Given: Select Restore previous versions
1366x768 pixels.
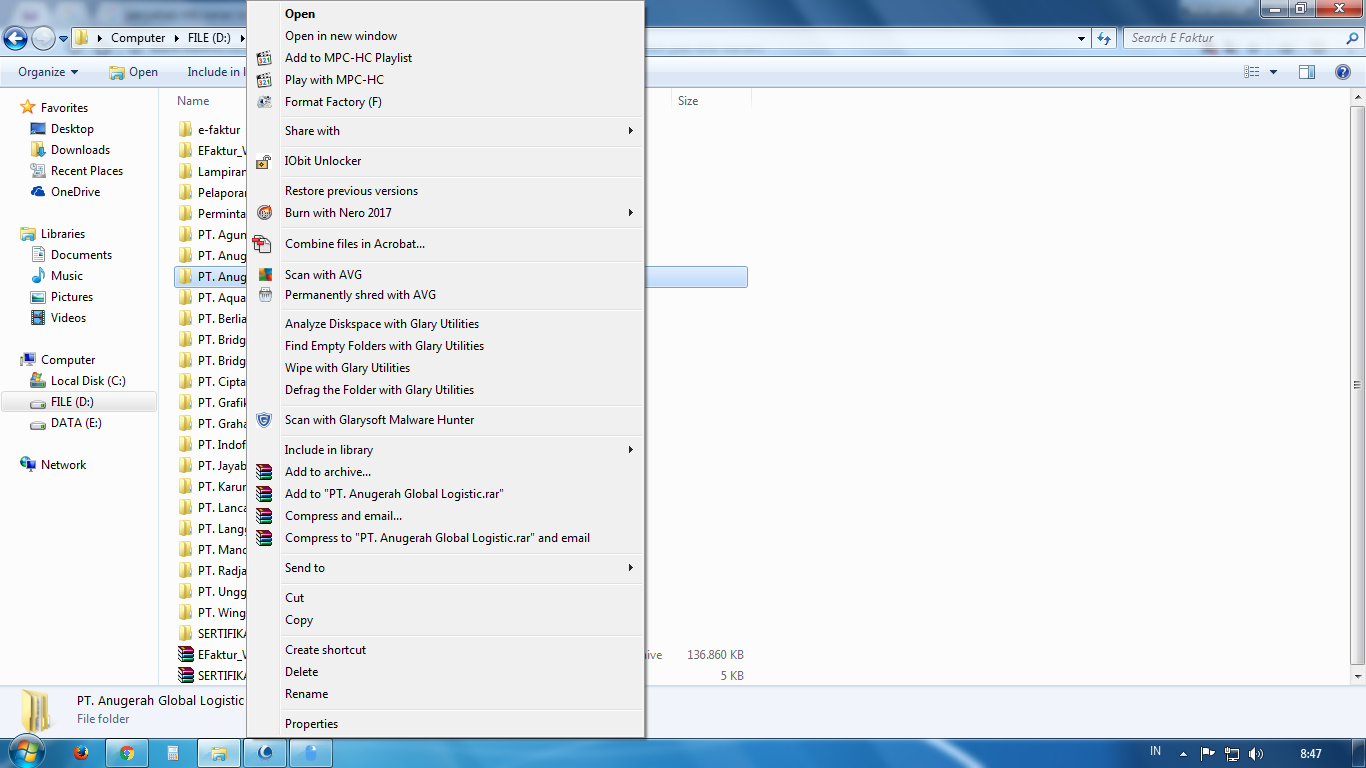Looking at the screenshot, I should click(x=351, y=191).
